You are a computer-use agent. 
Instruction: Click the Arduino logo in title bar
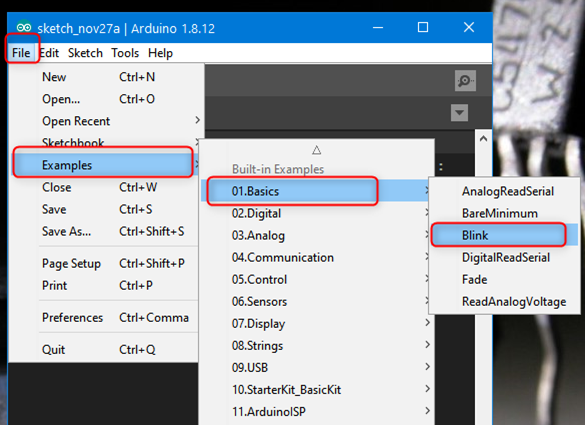point(24,28)
